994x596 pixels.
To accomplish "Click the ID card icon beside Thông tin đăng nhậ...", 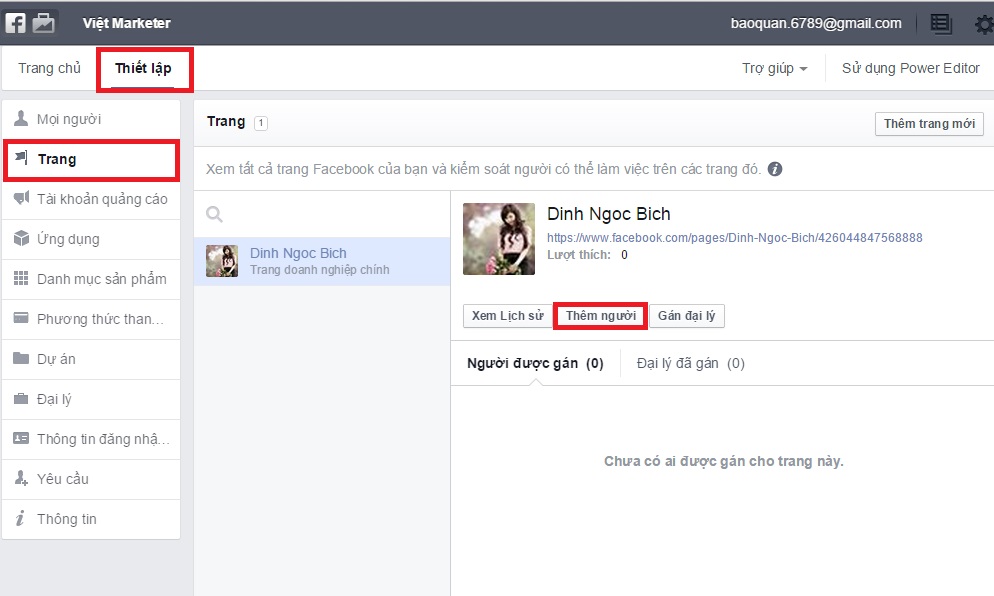I will [22, 438].
